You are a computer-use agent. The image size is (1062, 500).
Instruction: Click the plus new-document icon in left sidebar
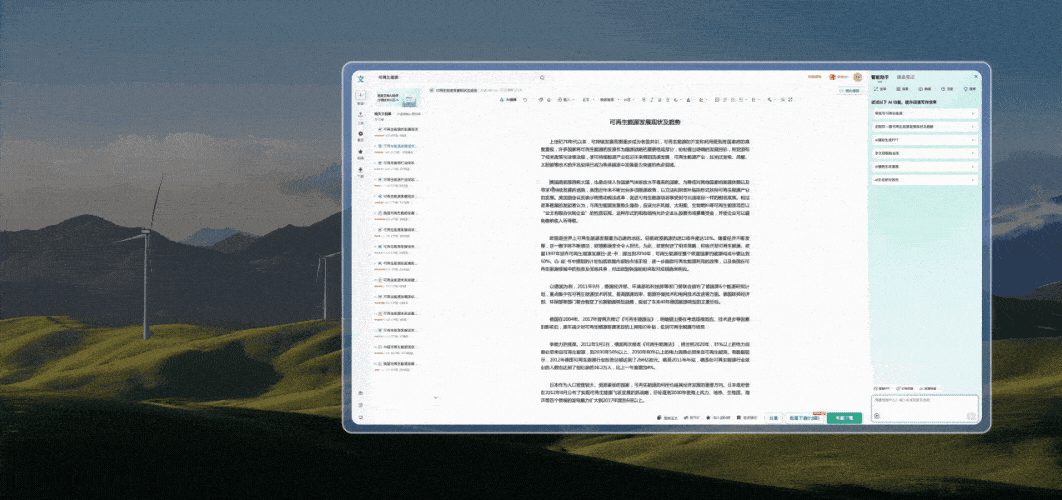coord(360,96)
